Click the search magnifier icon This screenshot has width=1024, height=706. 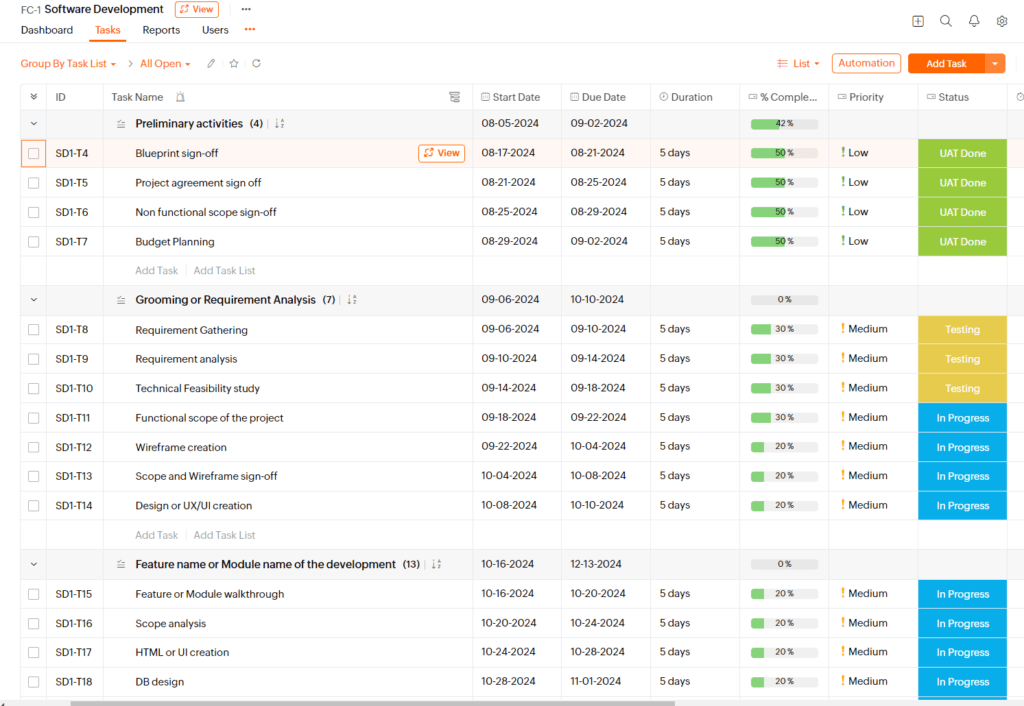tap(946, 21)
